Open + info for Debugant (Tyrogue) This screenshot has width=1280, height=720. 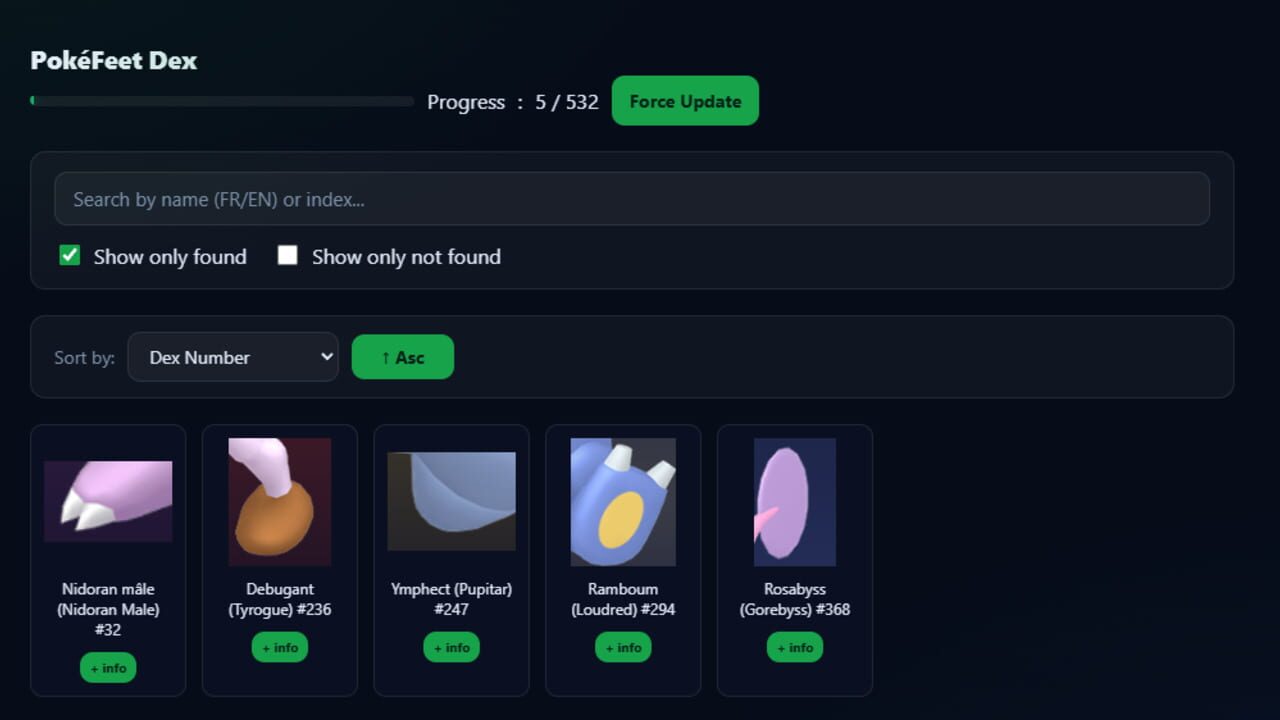pos(280,647)
